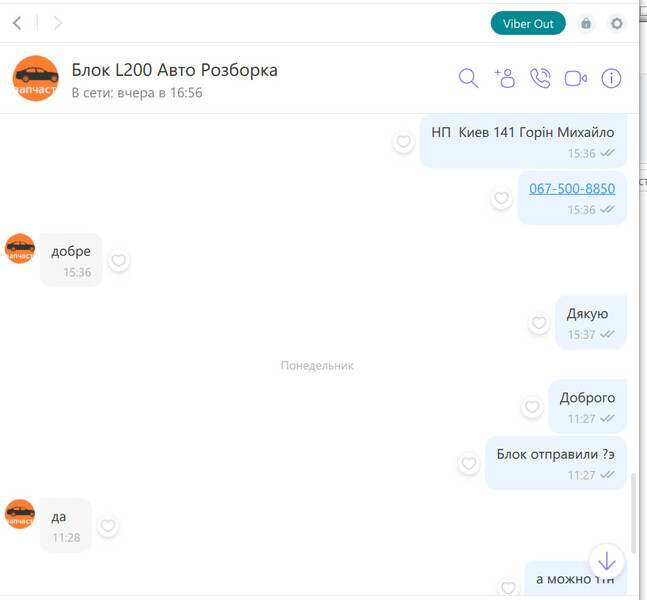The height and width of the screenshot is (600, 647).
Task: Click the chat scrollbar thumb
Action: pos(634,513)
